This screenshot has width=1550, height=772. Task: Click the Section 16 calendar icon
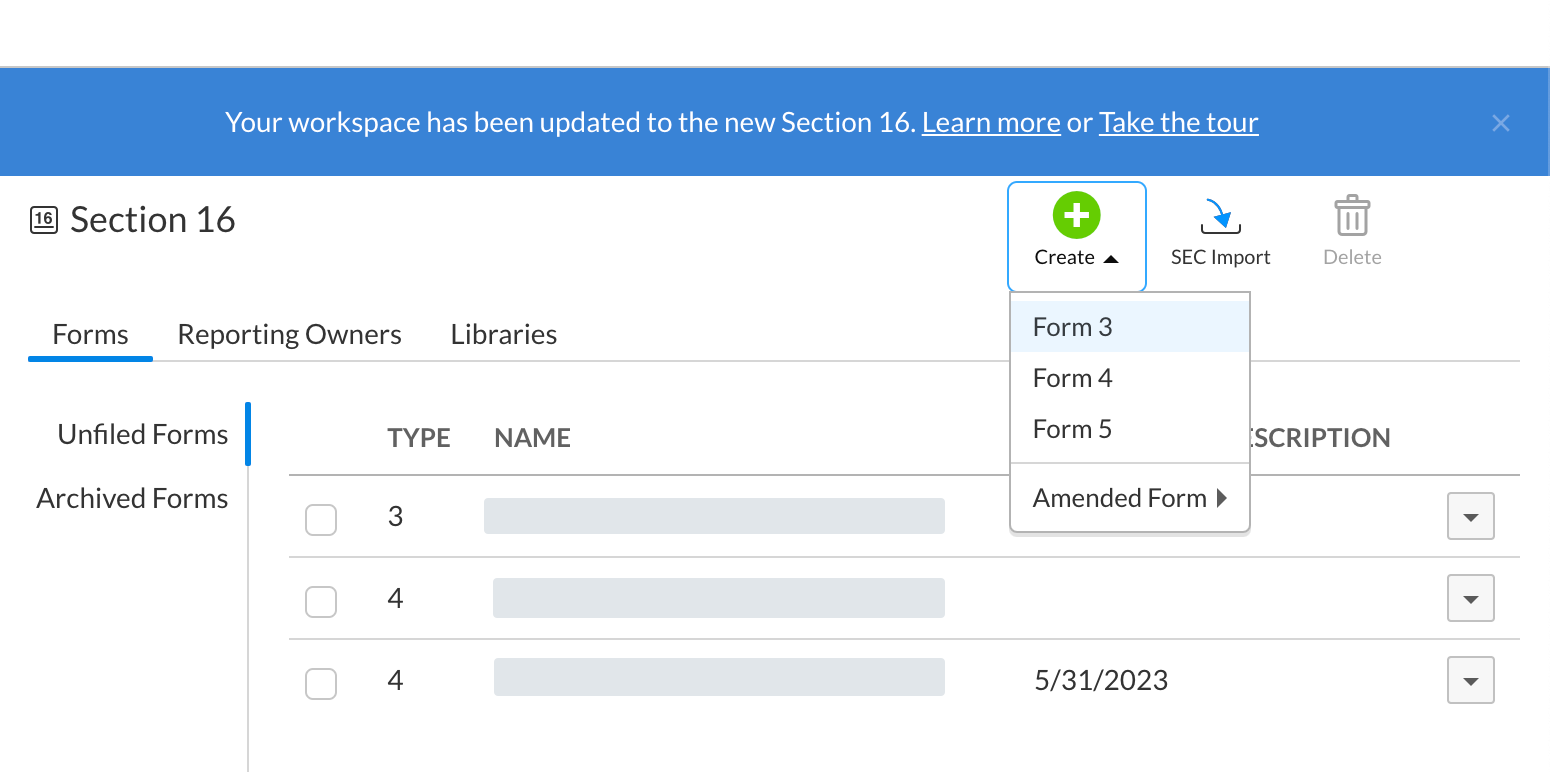tap(44, 220)
